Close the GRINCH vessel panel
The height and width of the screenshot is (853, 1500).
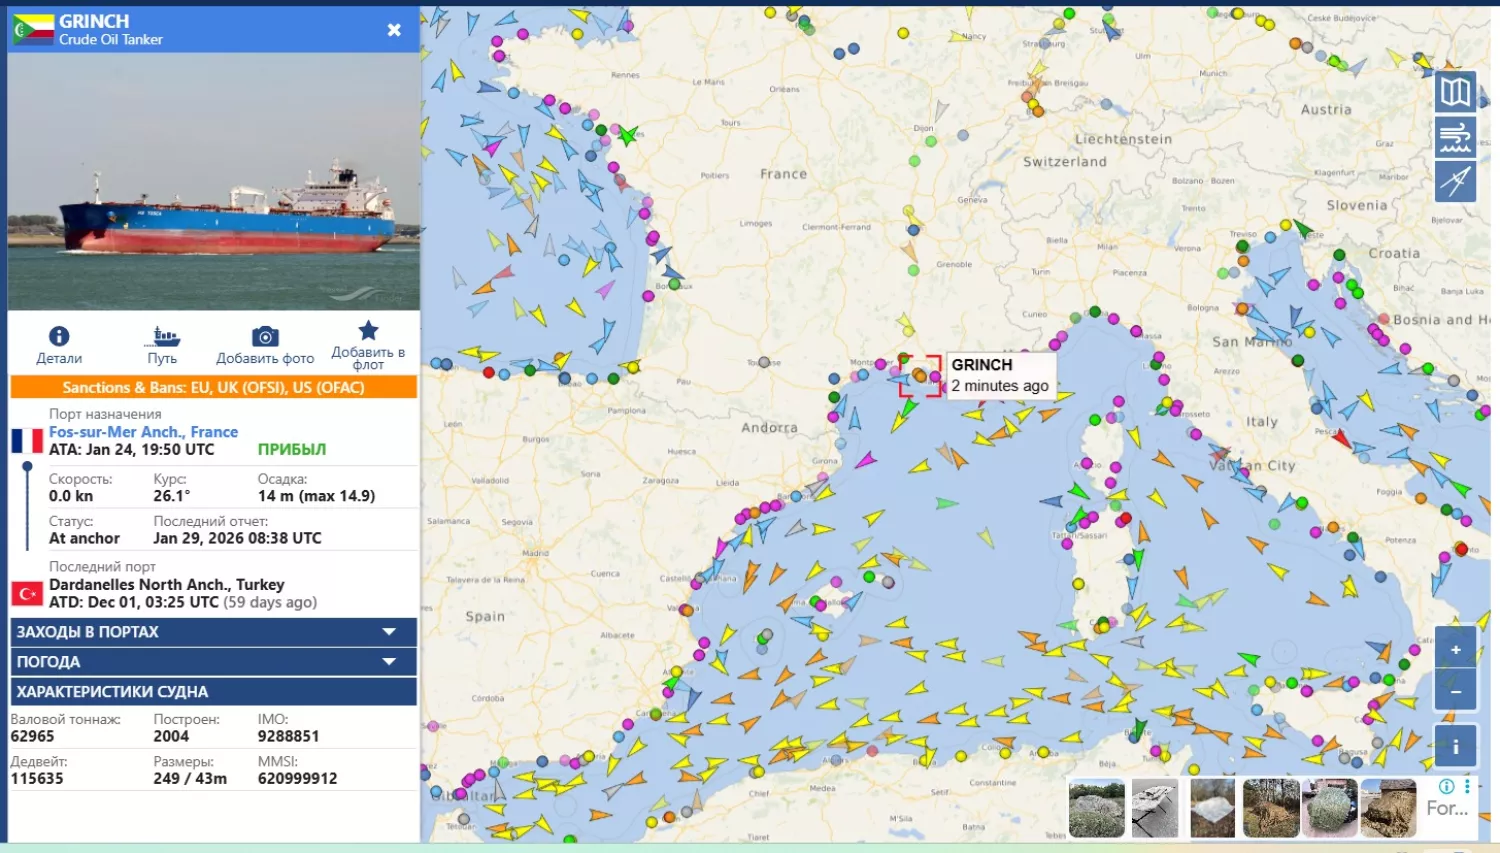tap(394, 30)
